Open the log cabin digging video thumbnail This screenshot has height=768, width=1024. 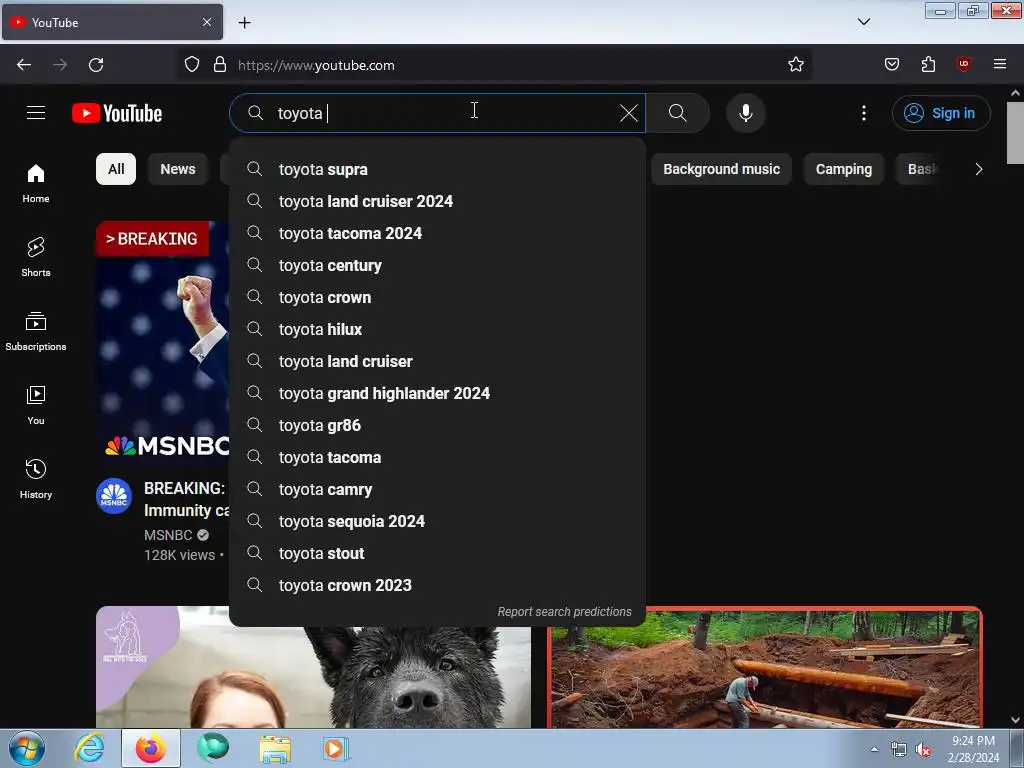pyautogui.click(x=765, y=668)
